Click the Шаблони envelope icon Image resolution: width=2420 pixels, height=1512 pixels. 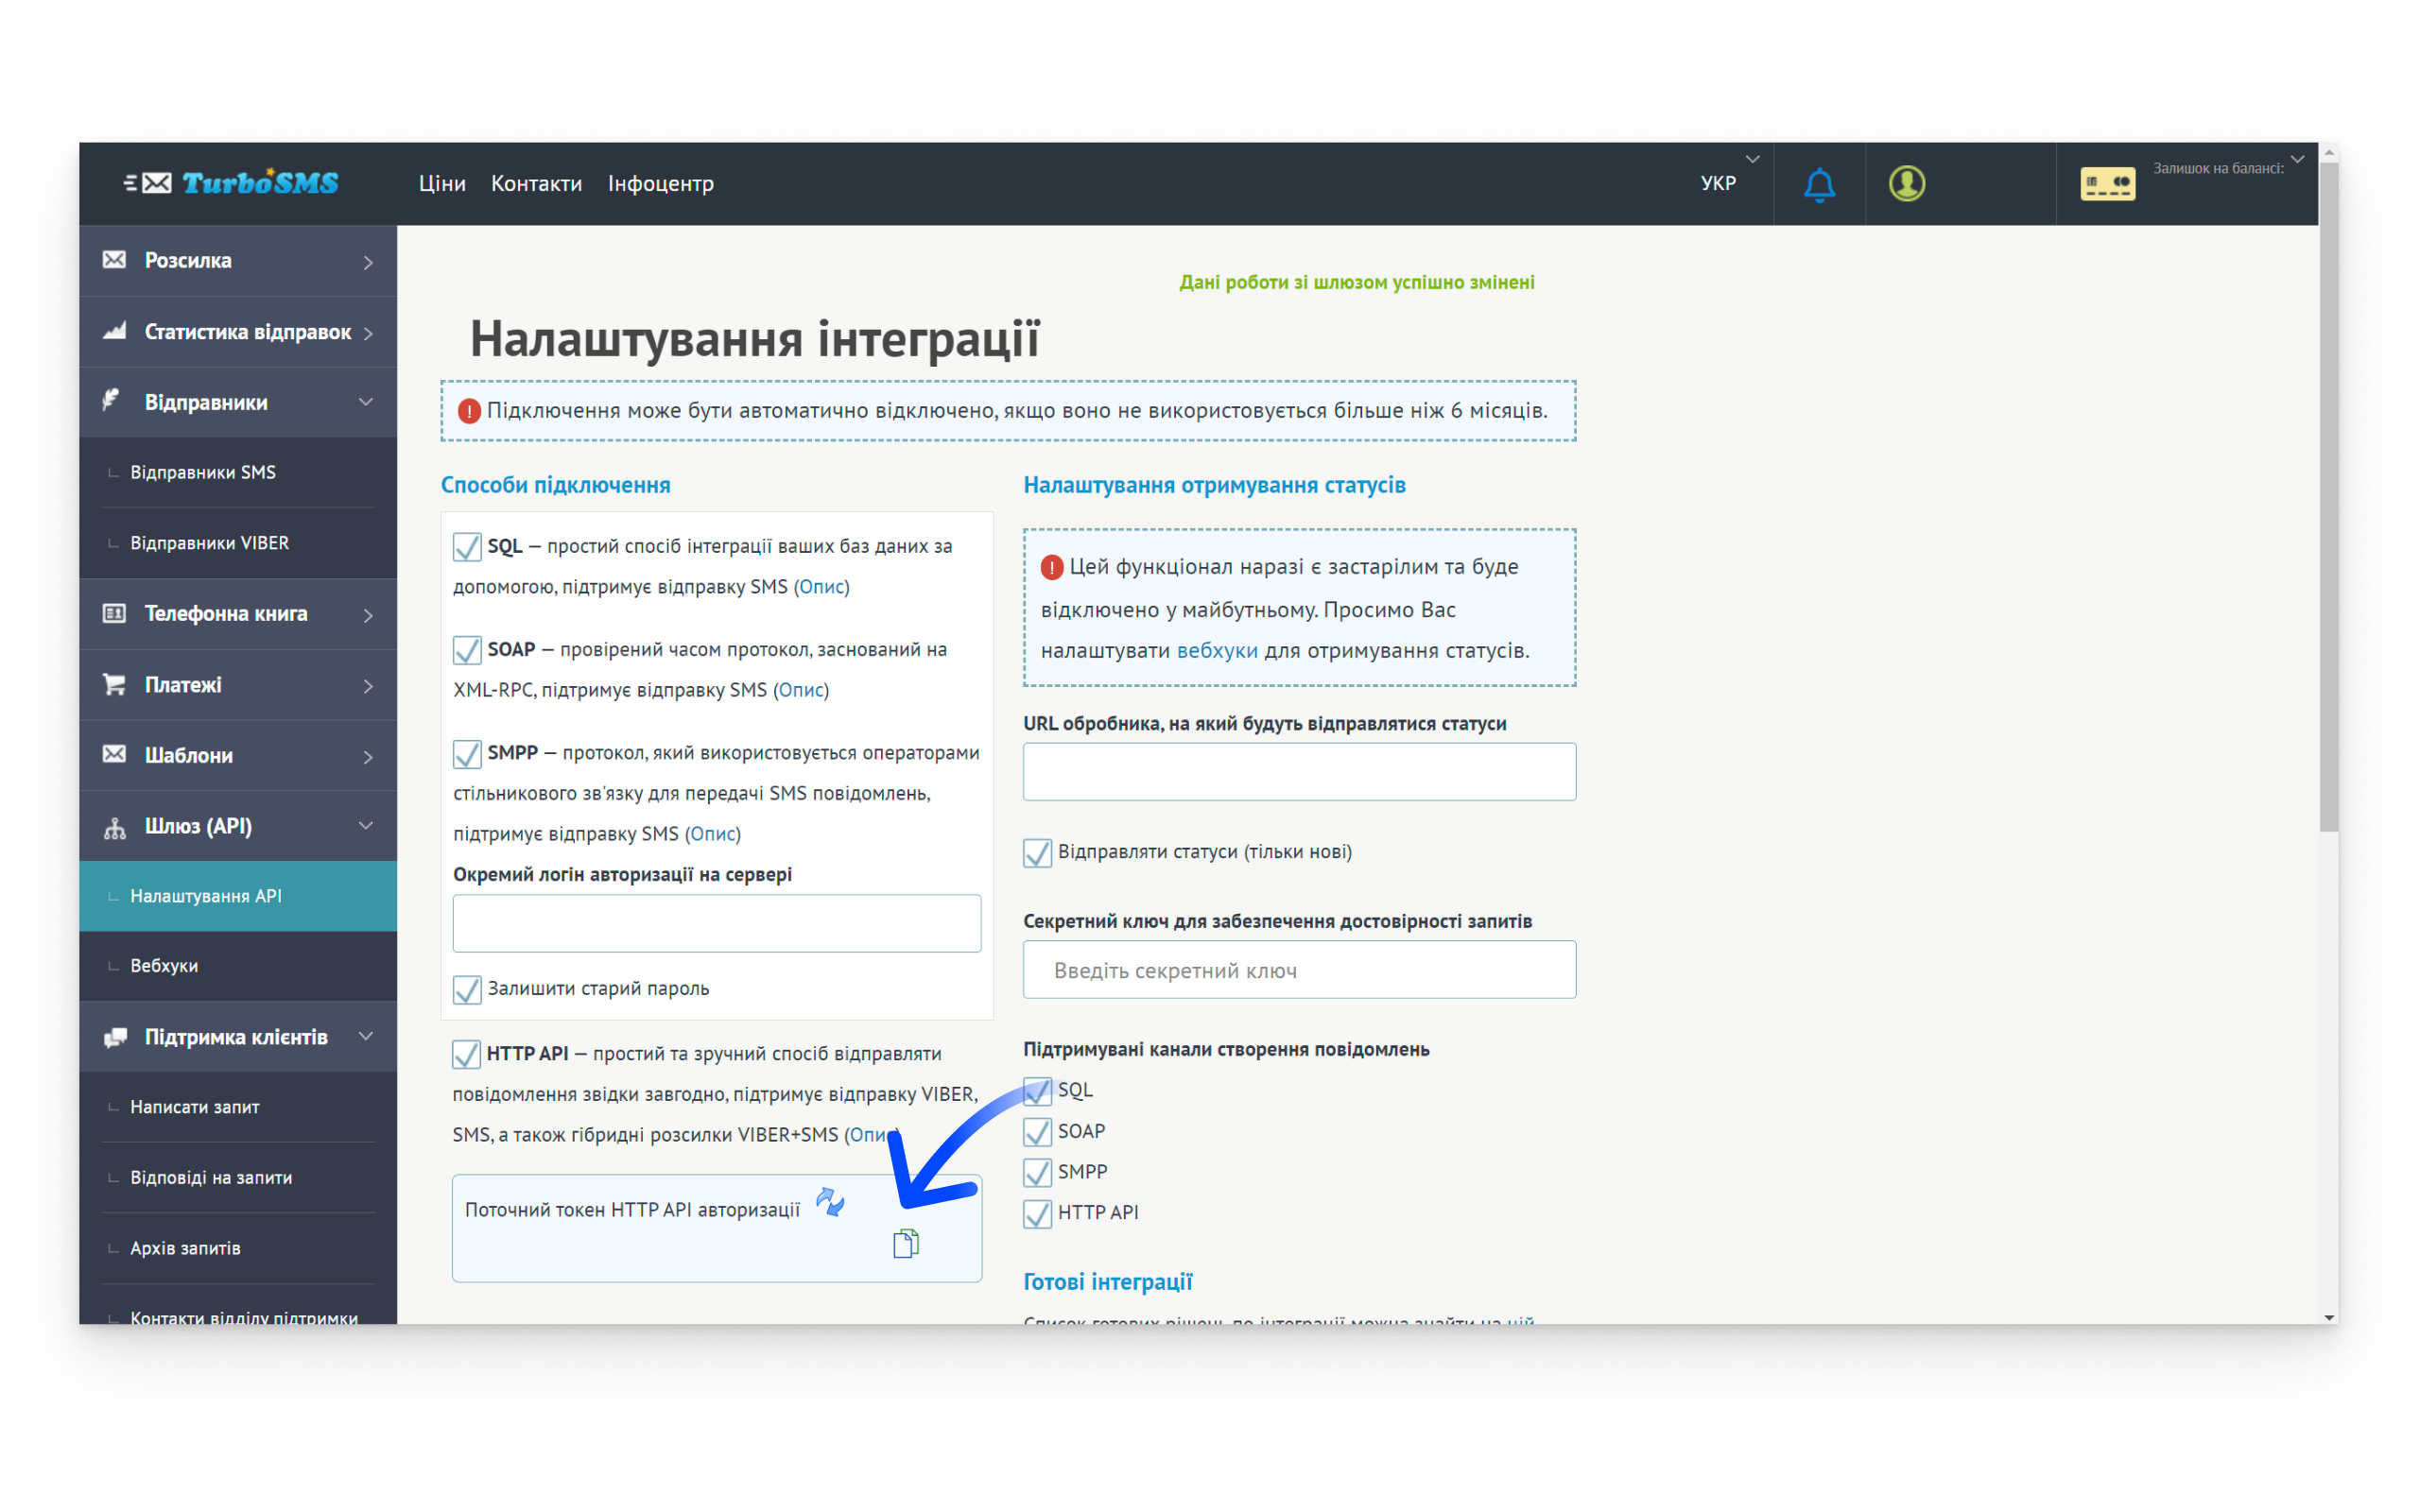pyautogui.click(x=114, y=754)
